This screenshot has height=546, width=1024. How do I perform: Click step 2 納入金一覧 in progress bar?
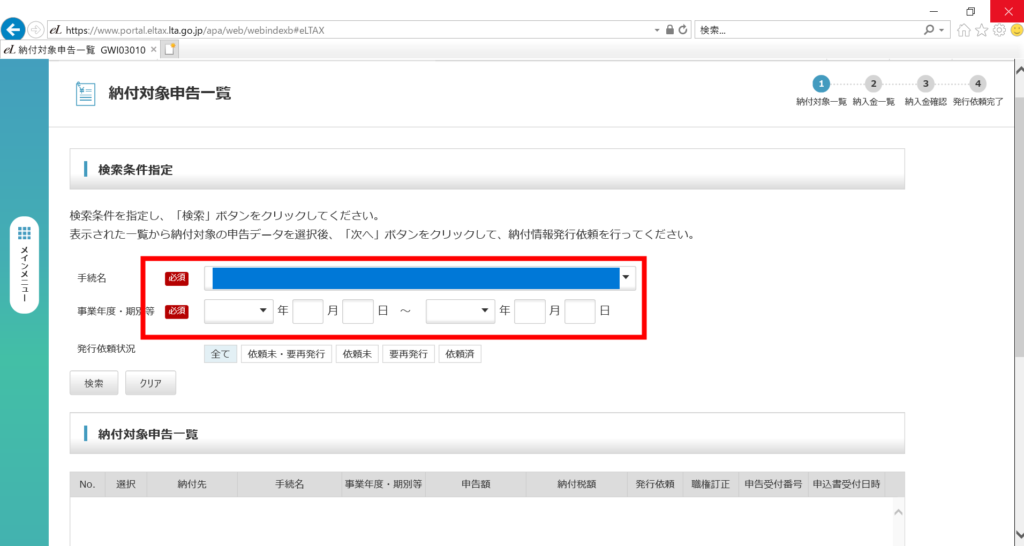point(873,85)
